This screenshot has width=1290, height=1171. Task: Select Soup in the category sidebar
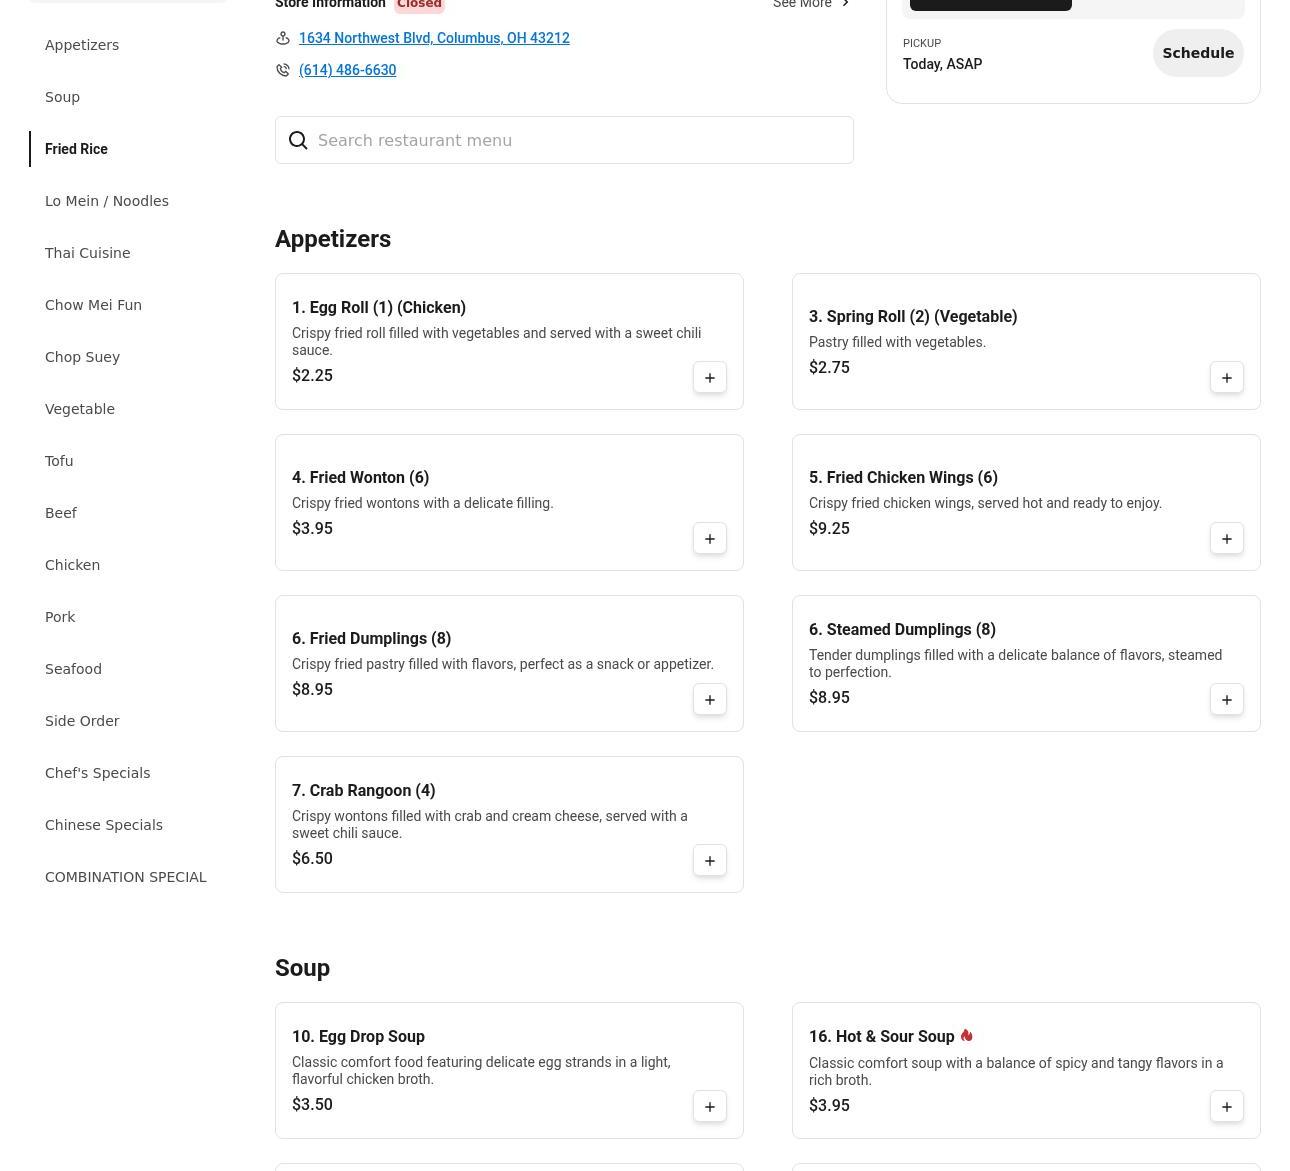(62, 97)
